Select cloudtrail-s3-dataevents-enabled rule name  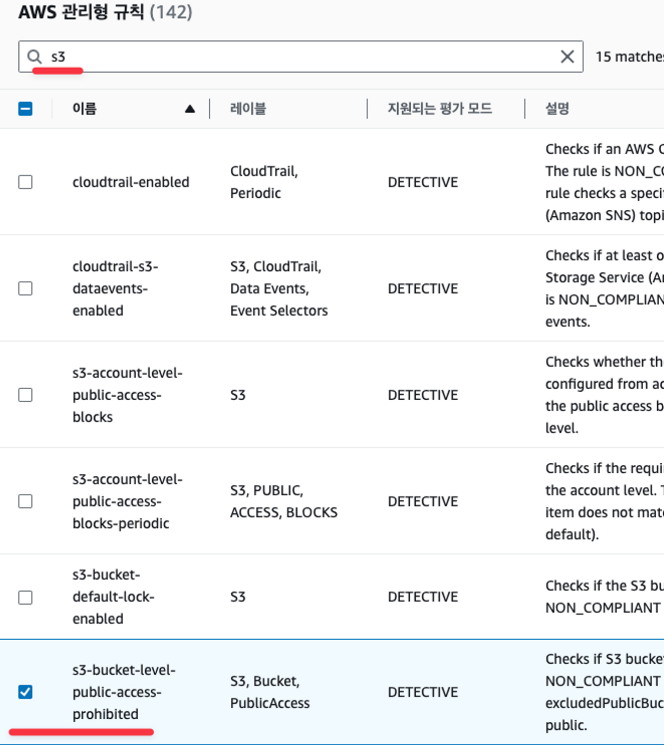point(115,288)
